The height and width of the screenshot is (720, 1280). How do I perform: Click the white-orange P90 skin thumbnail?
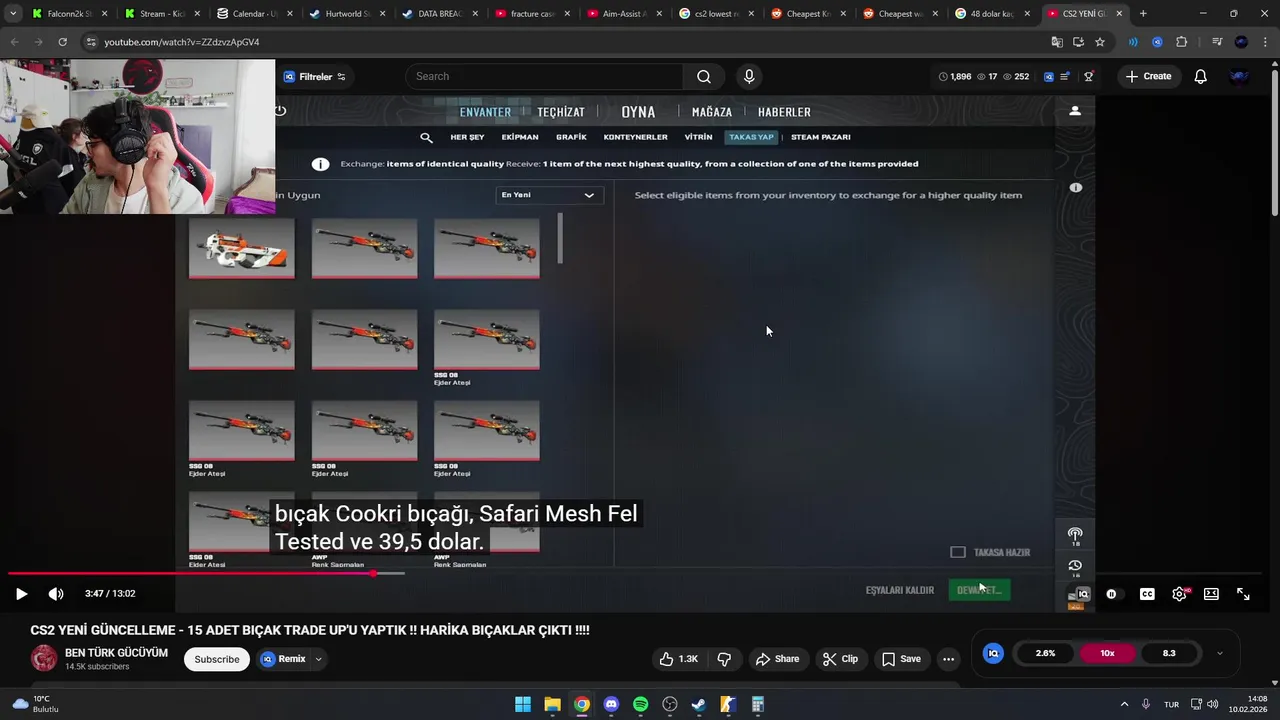pyautogui.click(x=242, y=249)
